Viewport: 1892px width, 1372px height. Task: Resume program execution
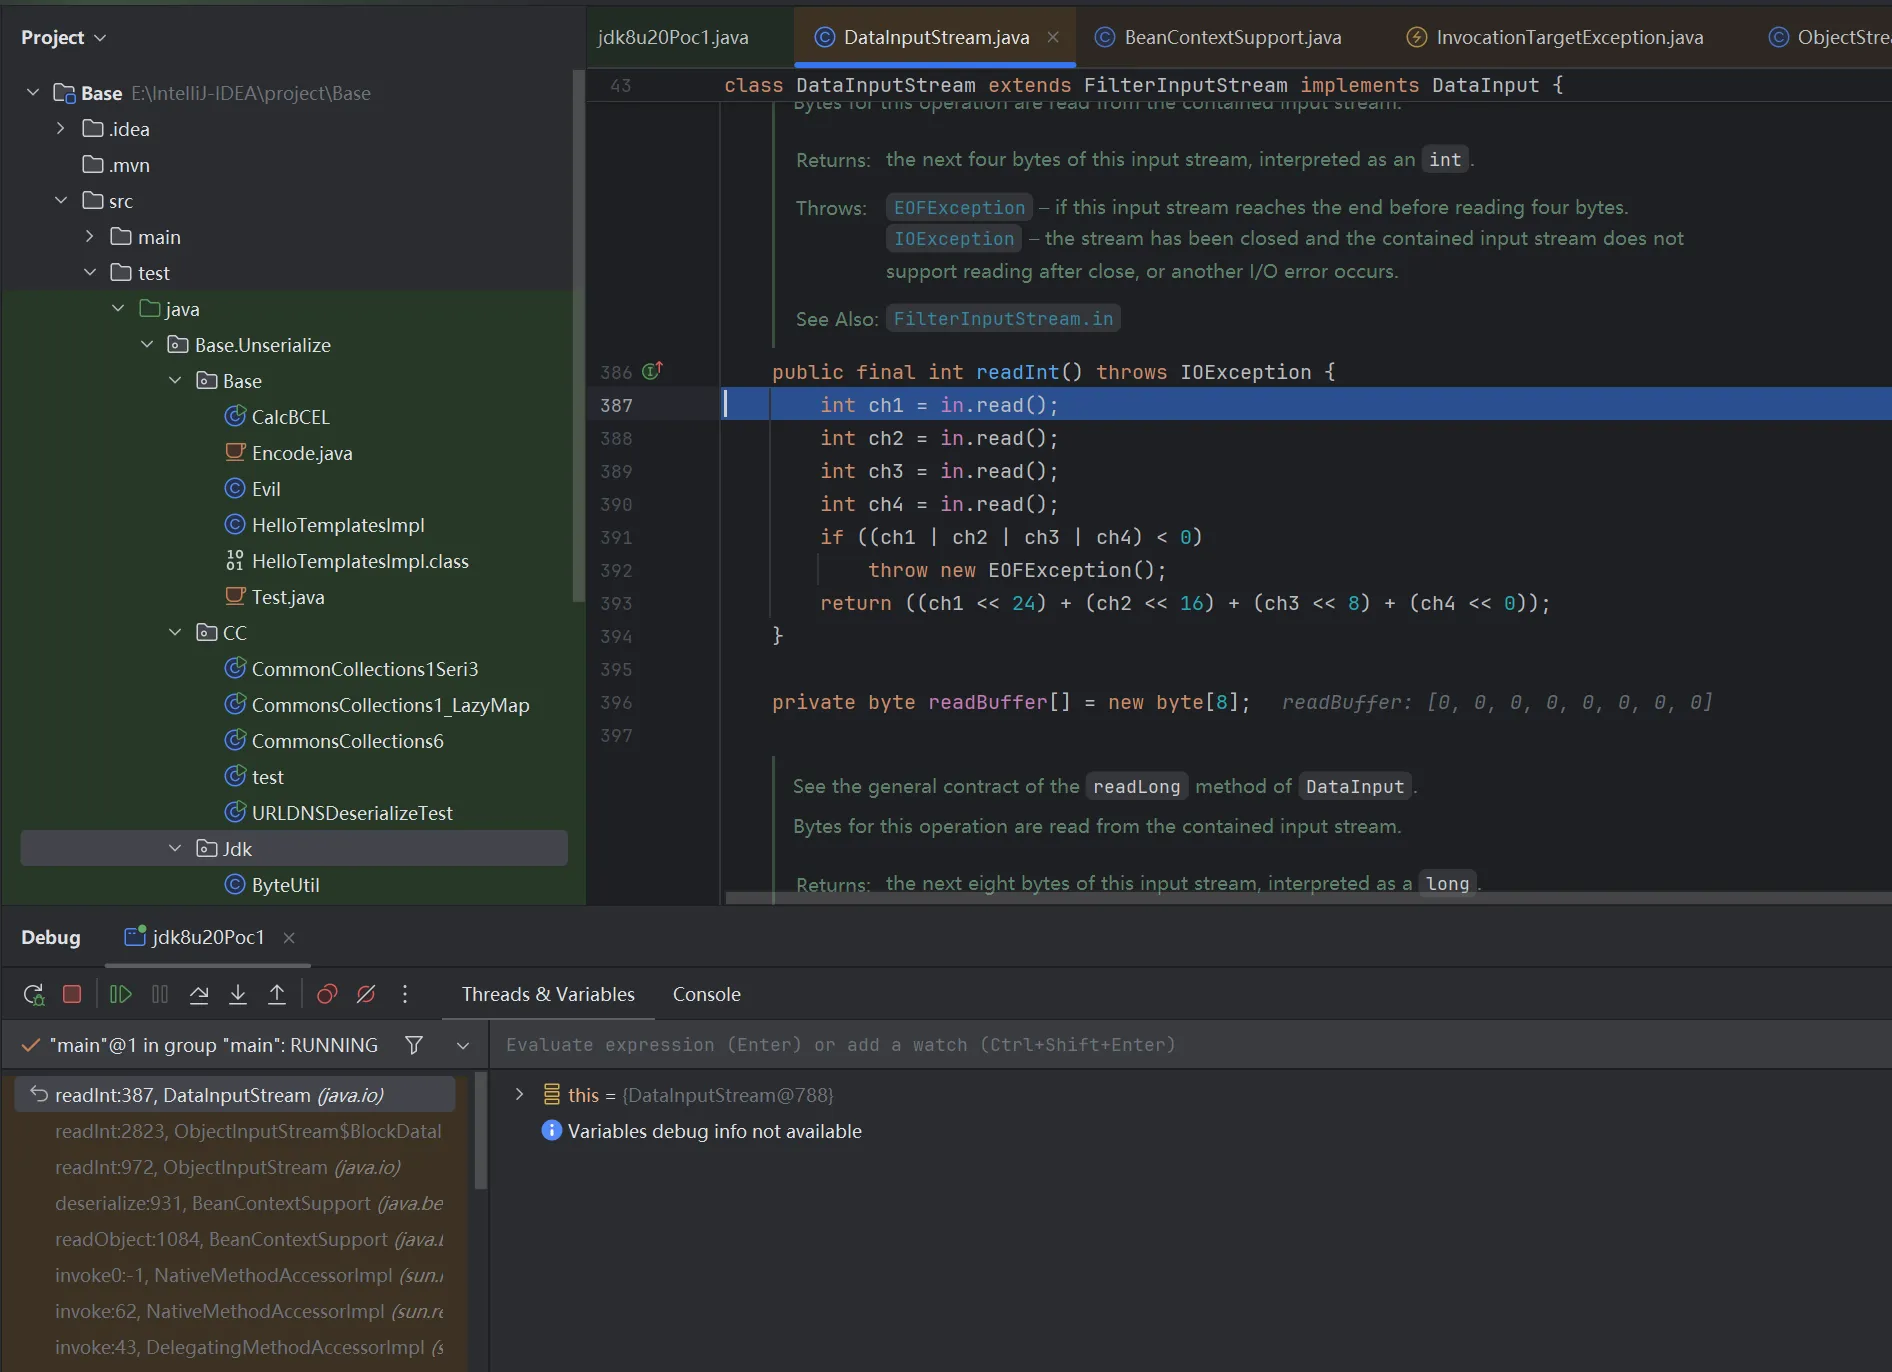120,994
